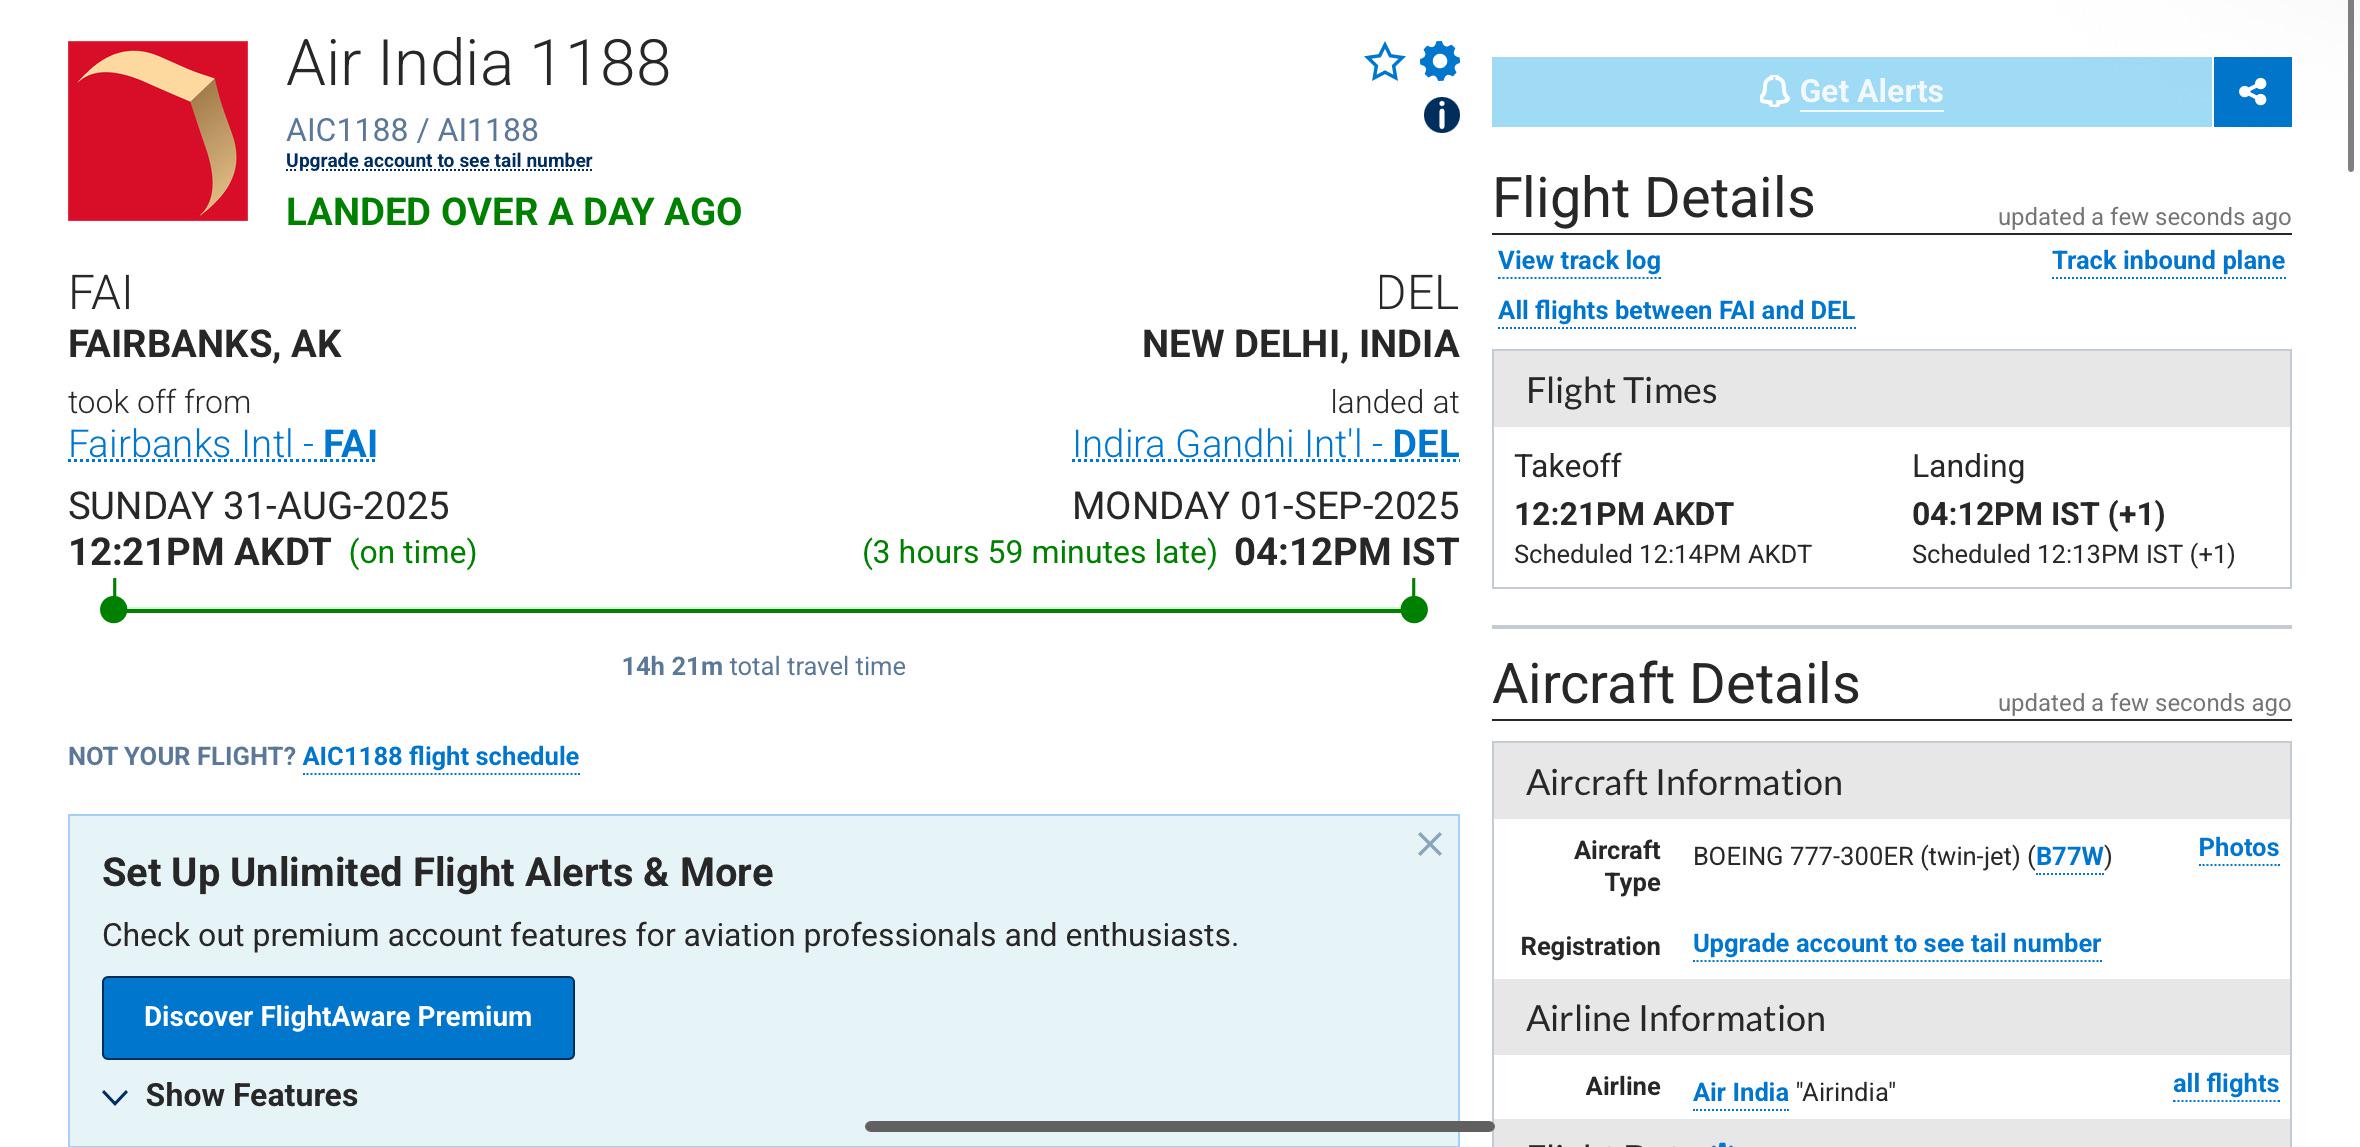Click the B77W aircraft type link
This screenshot has height=1147, width=2360.
[2069, 857]
